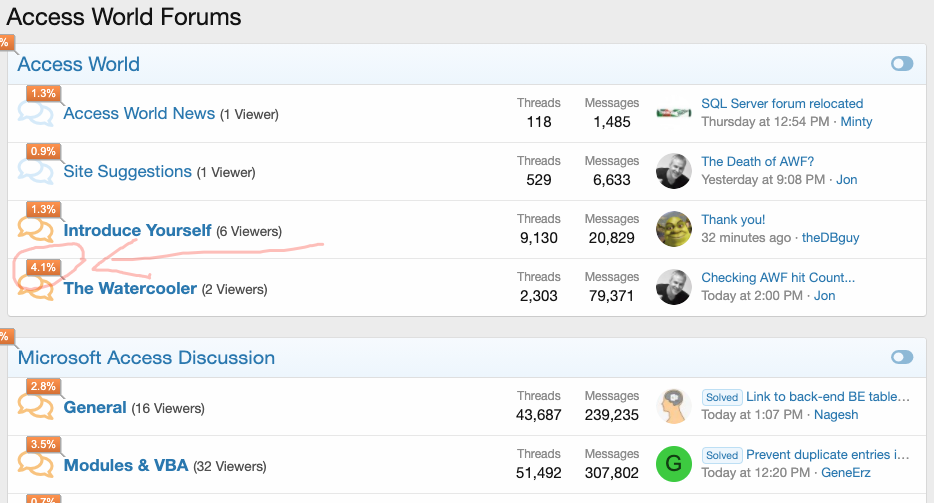Collapse the Access World category toggle
Viewport: 934px width, 503px height.
pyautogui.click(x=902, y=64)
